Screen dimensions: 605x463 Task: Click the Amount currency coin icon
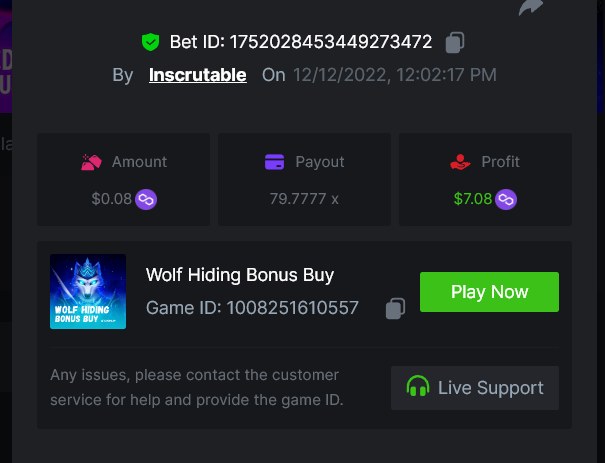[x=146, y=199]
